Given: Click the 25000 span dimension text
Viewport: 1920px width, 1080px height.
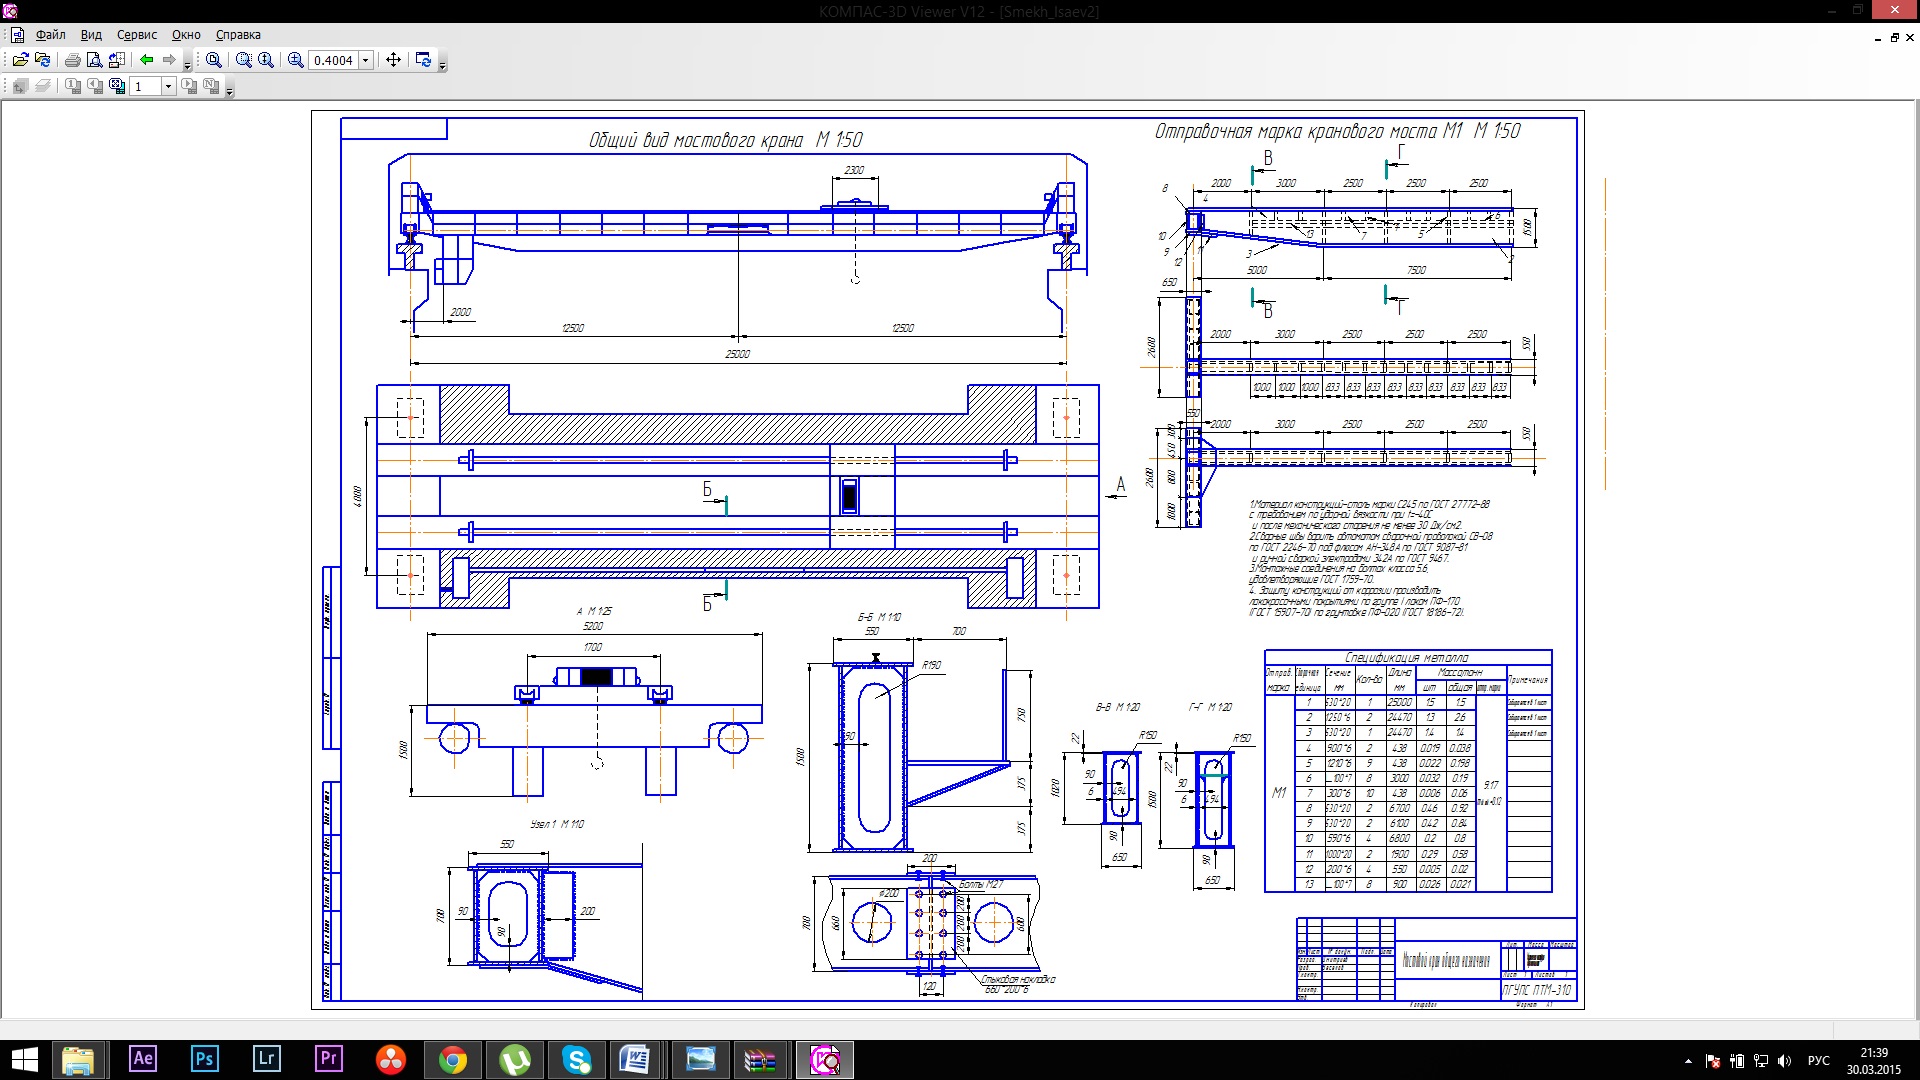Looking at the screenshot, I should click(737, 354).
